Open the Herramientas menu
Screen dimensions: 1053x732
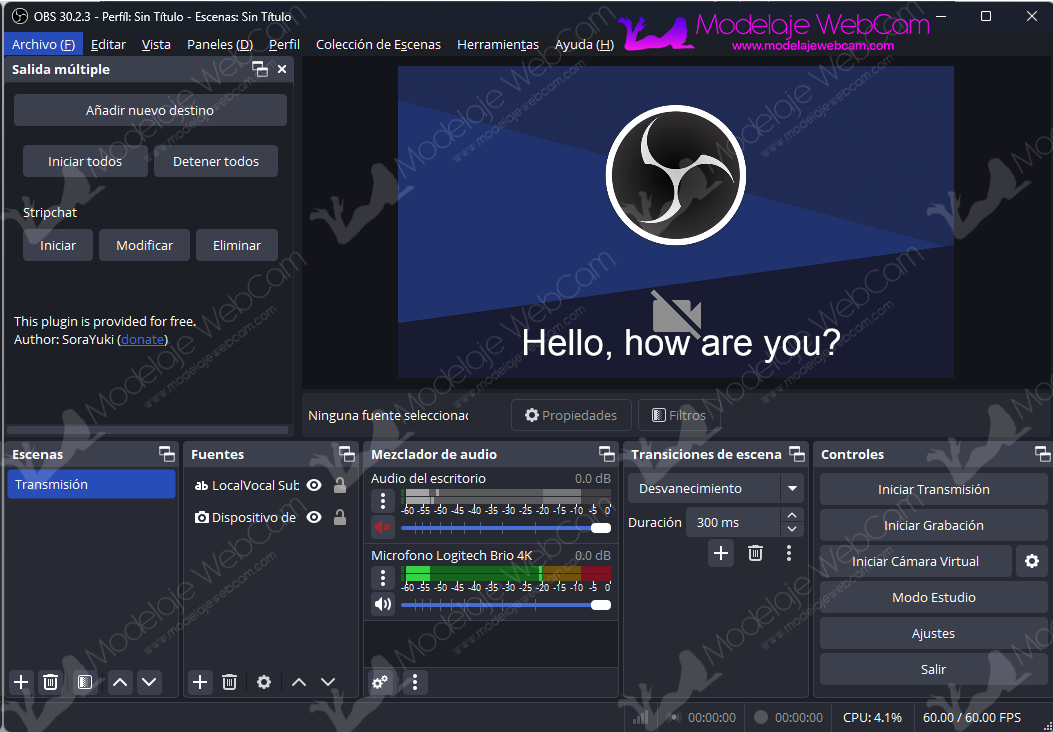(x=498, y=44)
